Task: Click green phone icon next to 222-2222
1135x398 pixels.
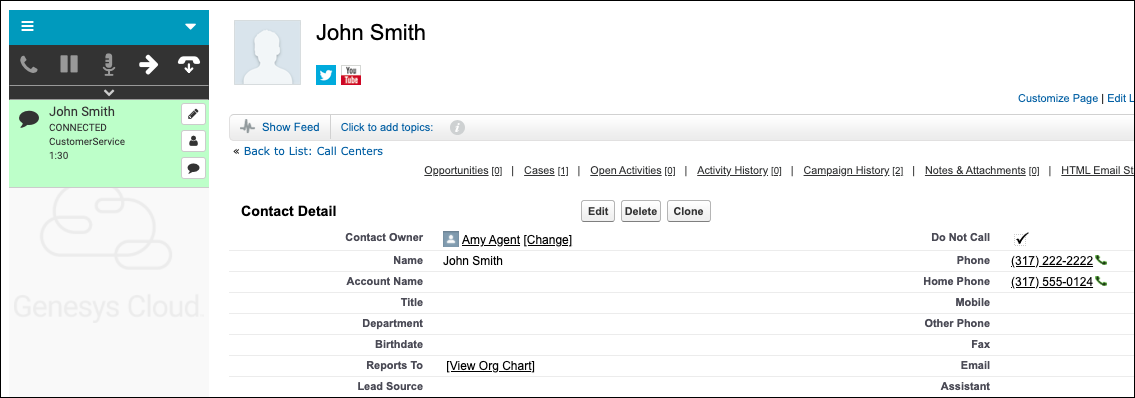Action: (1101, 260)
